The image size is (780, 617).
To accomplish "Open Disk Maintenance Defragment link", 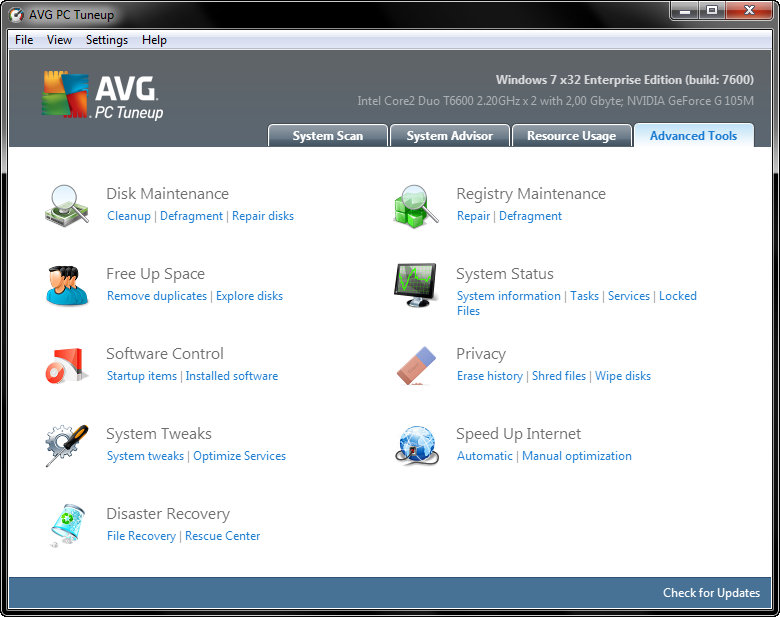I will (192, 216).
